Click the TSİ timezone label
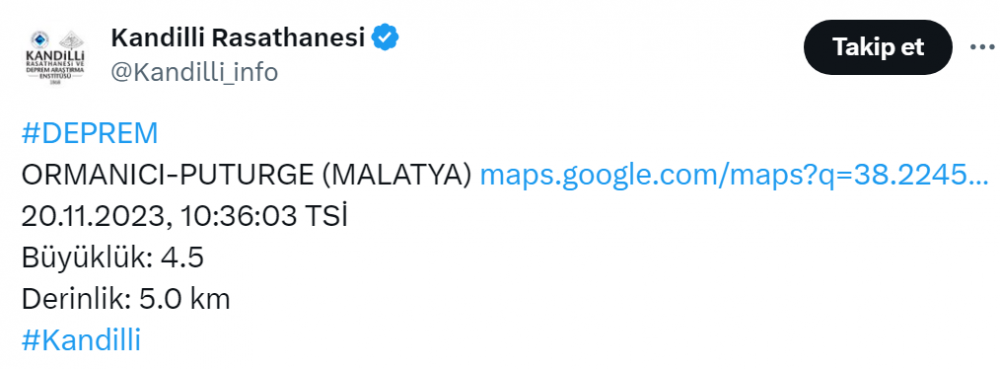1000x369 pixels. 326,217
